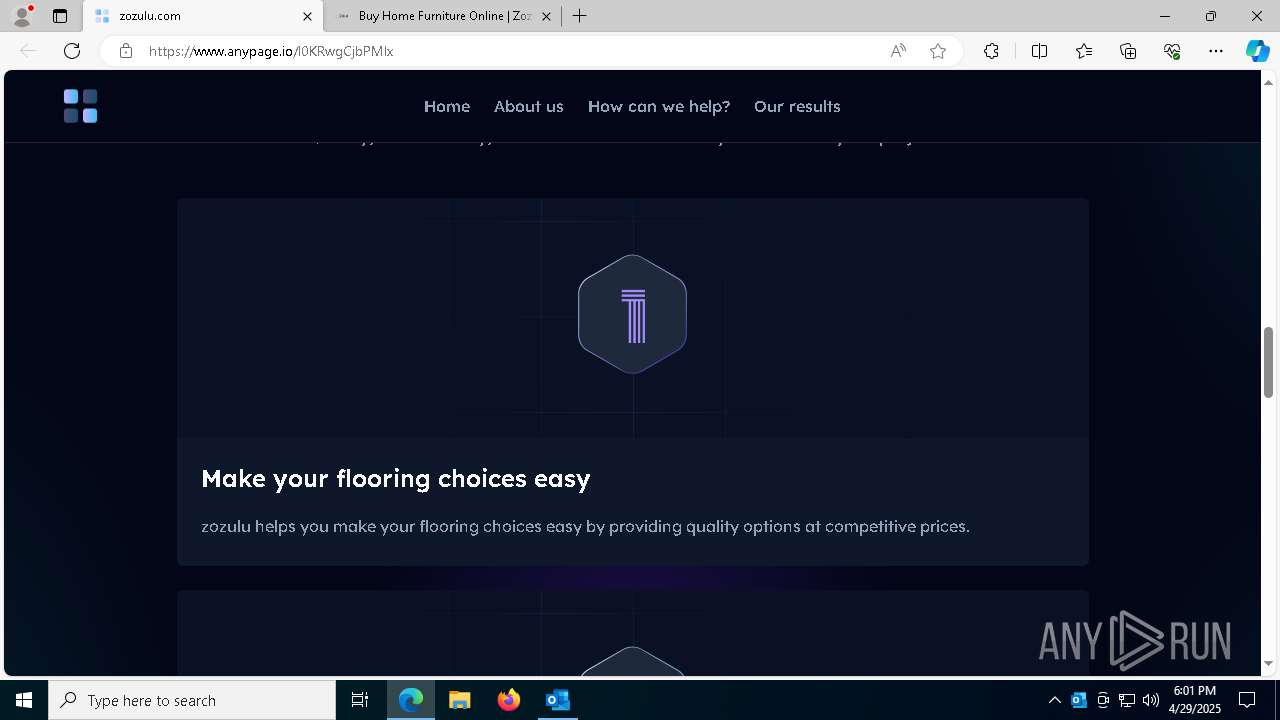Click the Home nav link
Screen dimensions: 1280x720
[447, 106]
